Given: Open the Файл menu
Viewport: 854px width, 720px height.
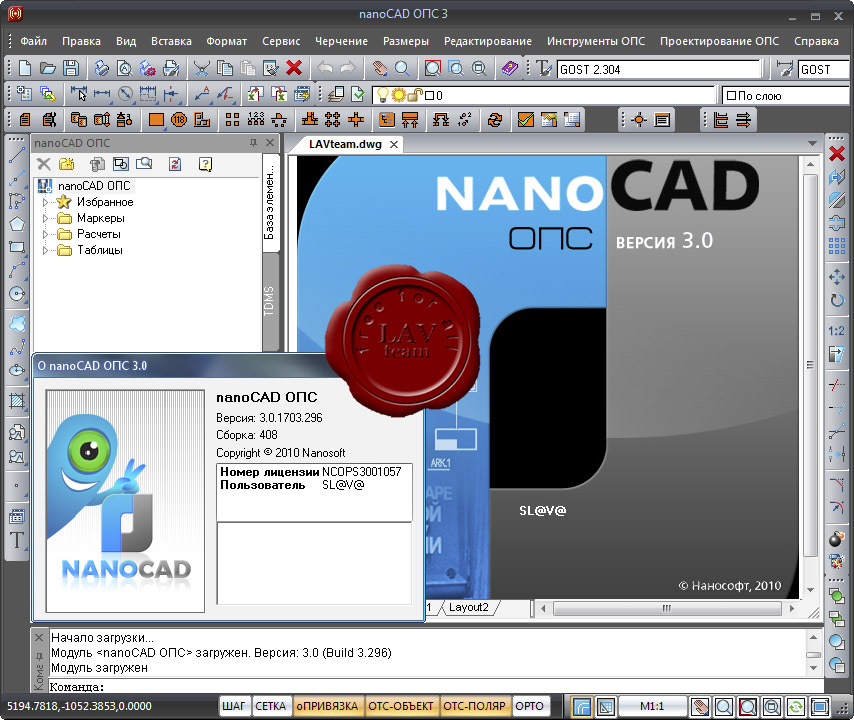Looking at the screenshot, I should pos(34,41).
